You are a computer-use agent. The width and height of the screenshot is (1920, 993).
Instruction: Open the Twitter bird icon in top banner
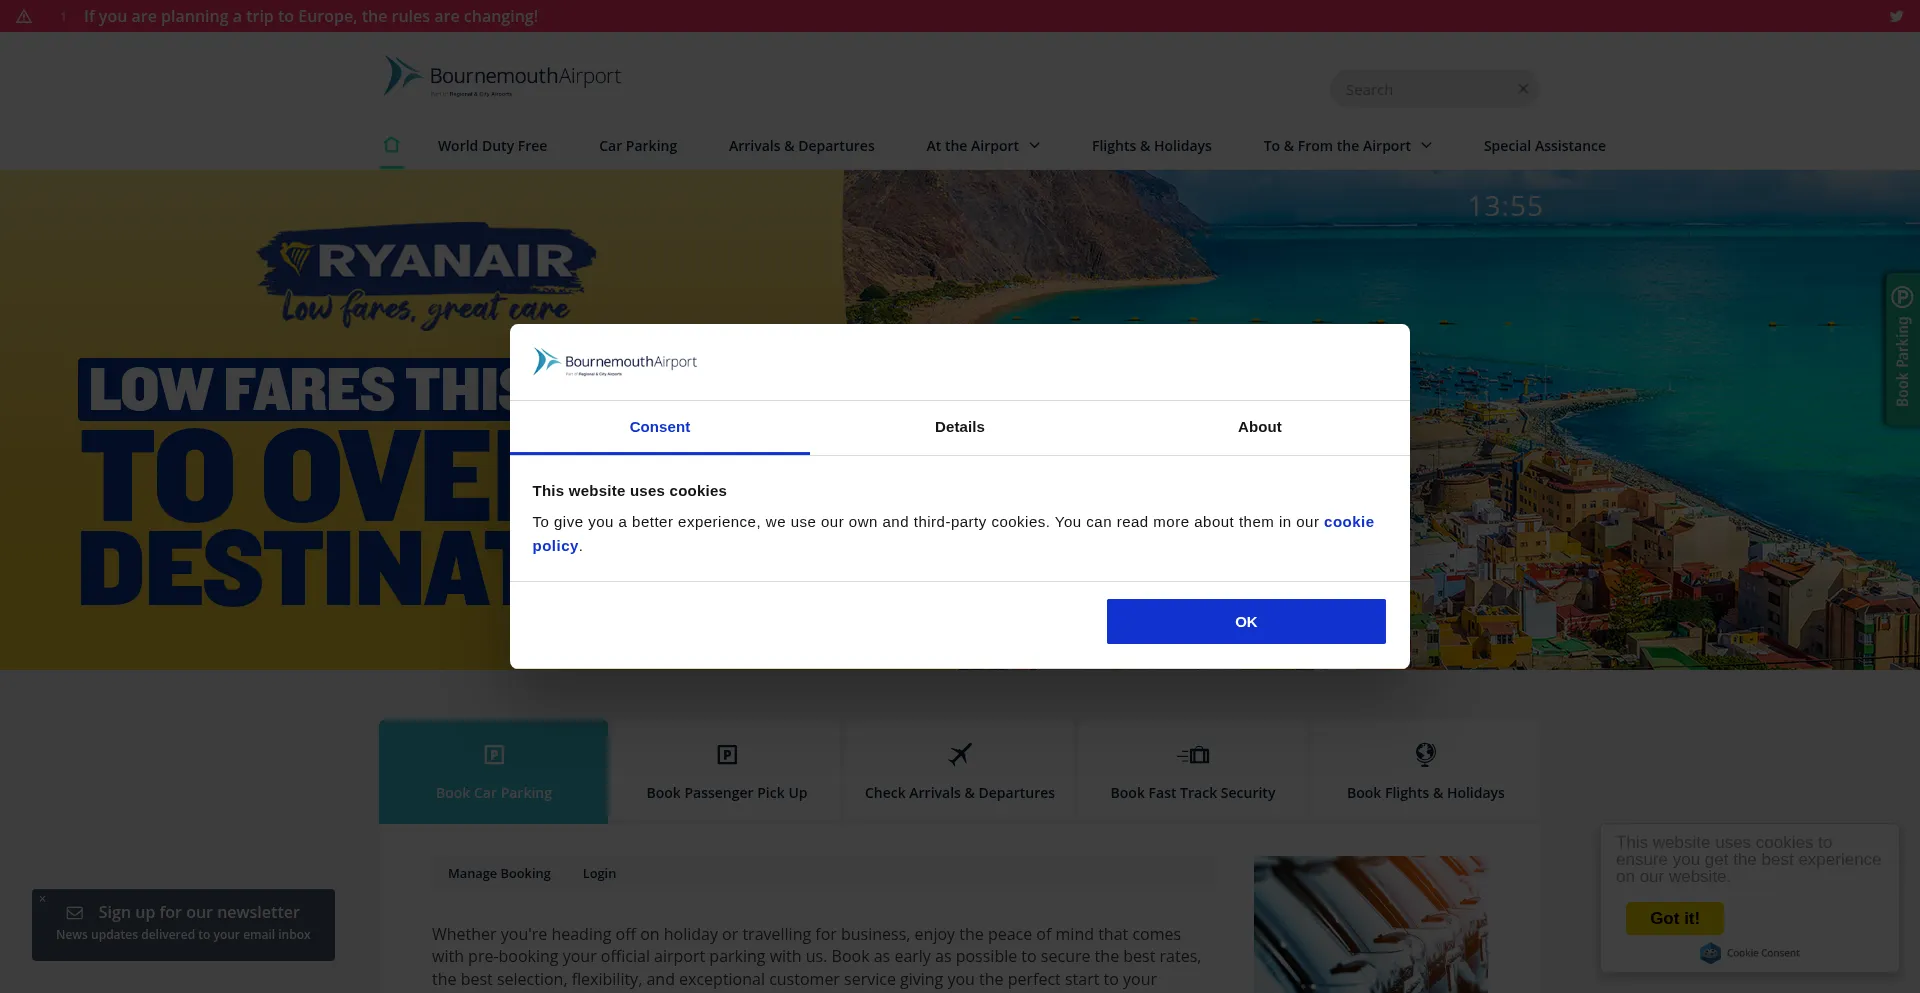point(1896,16)
